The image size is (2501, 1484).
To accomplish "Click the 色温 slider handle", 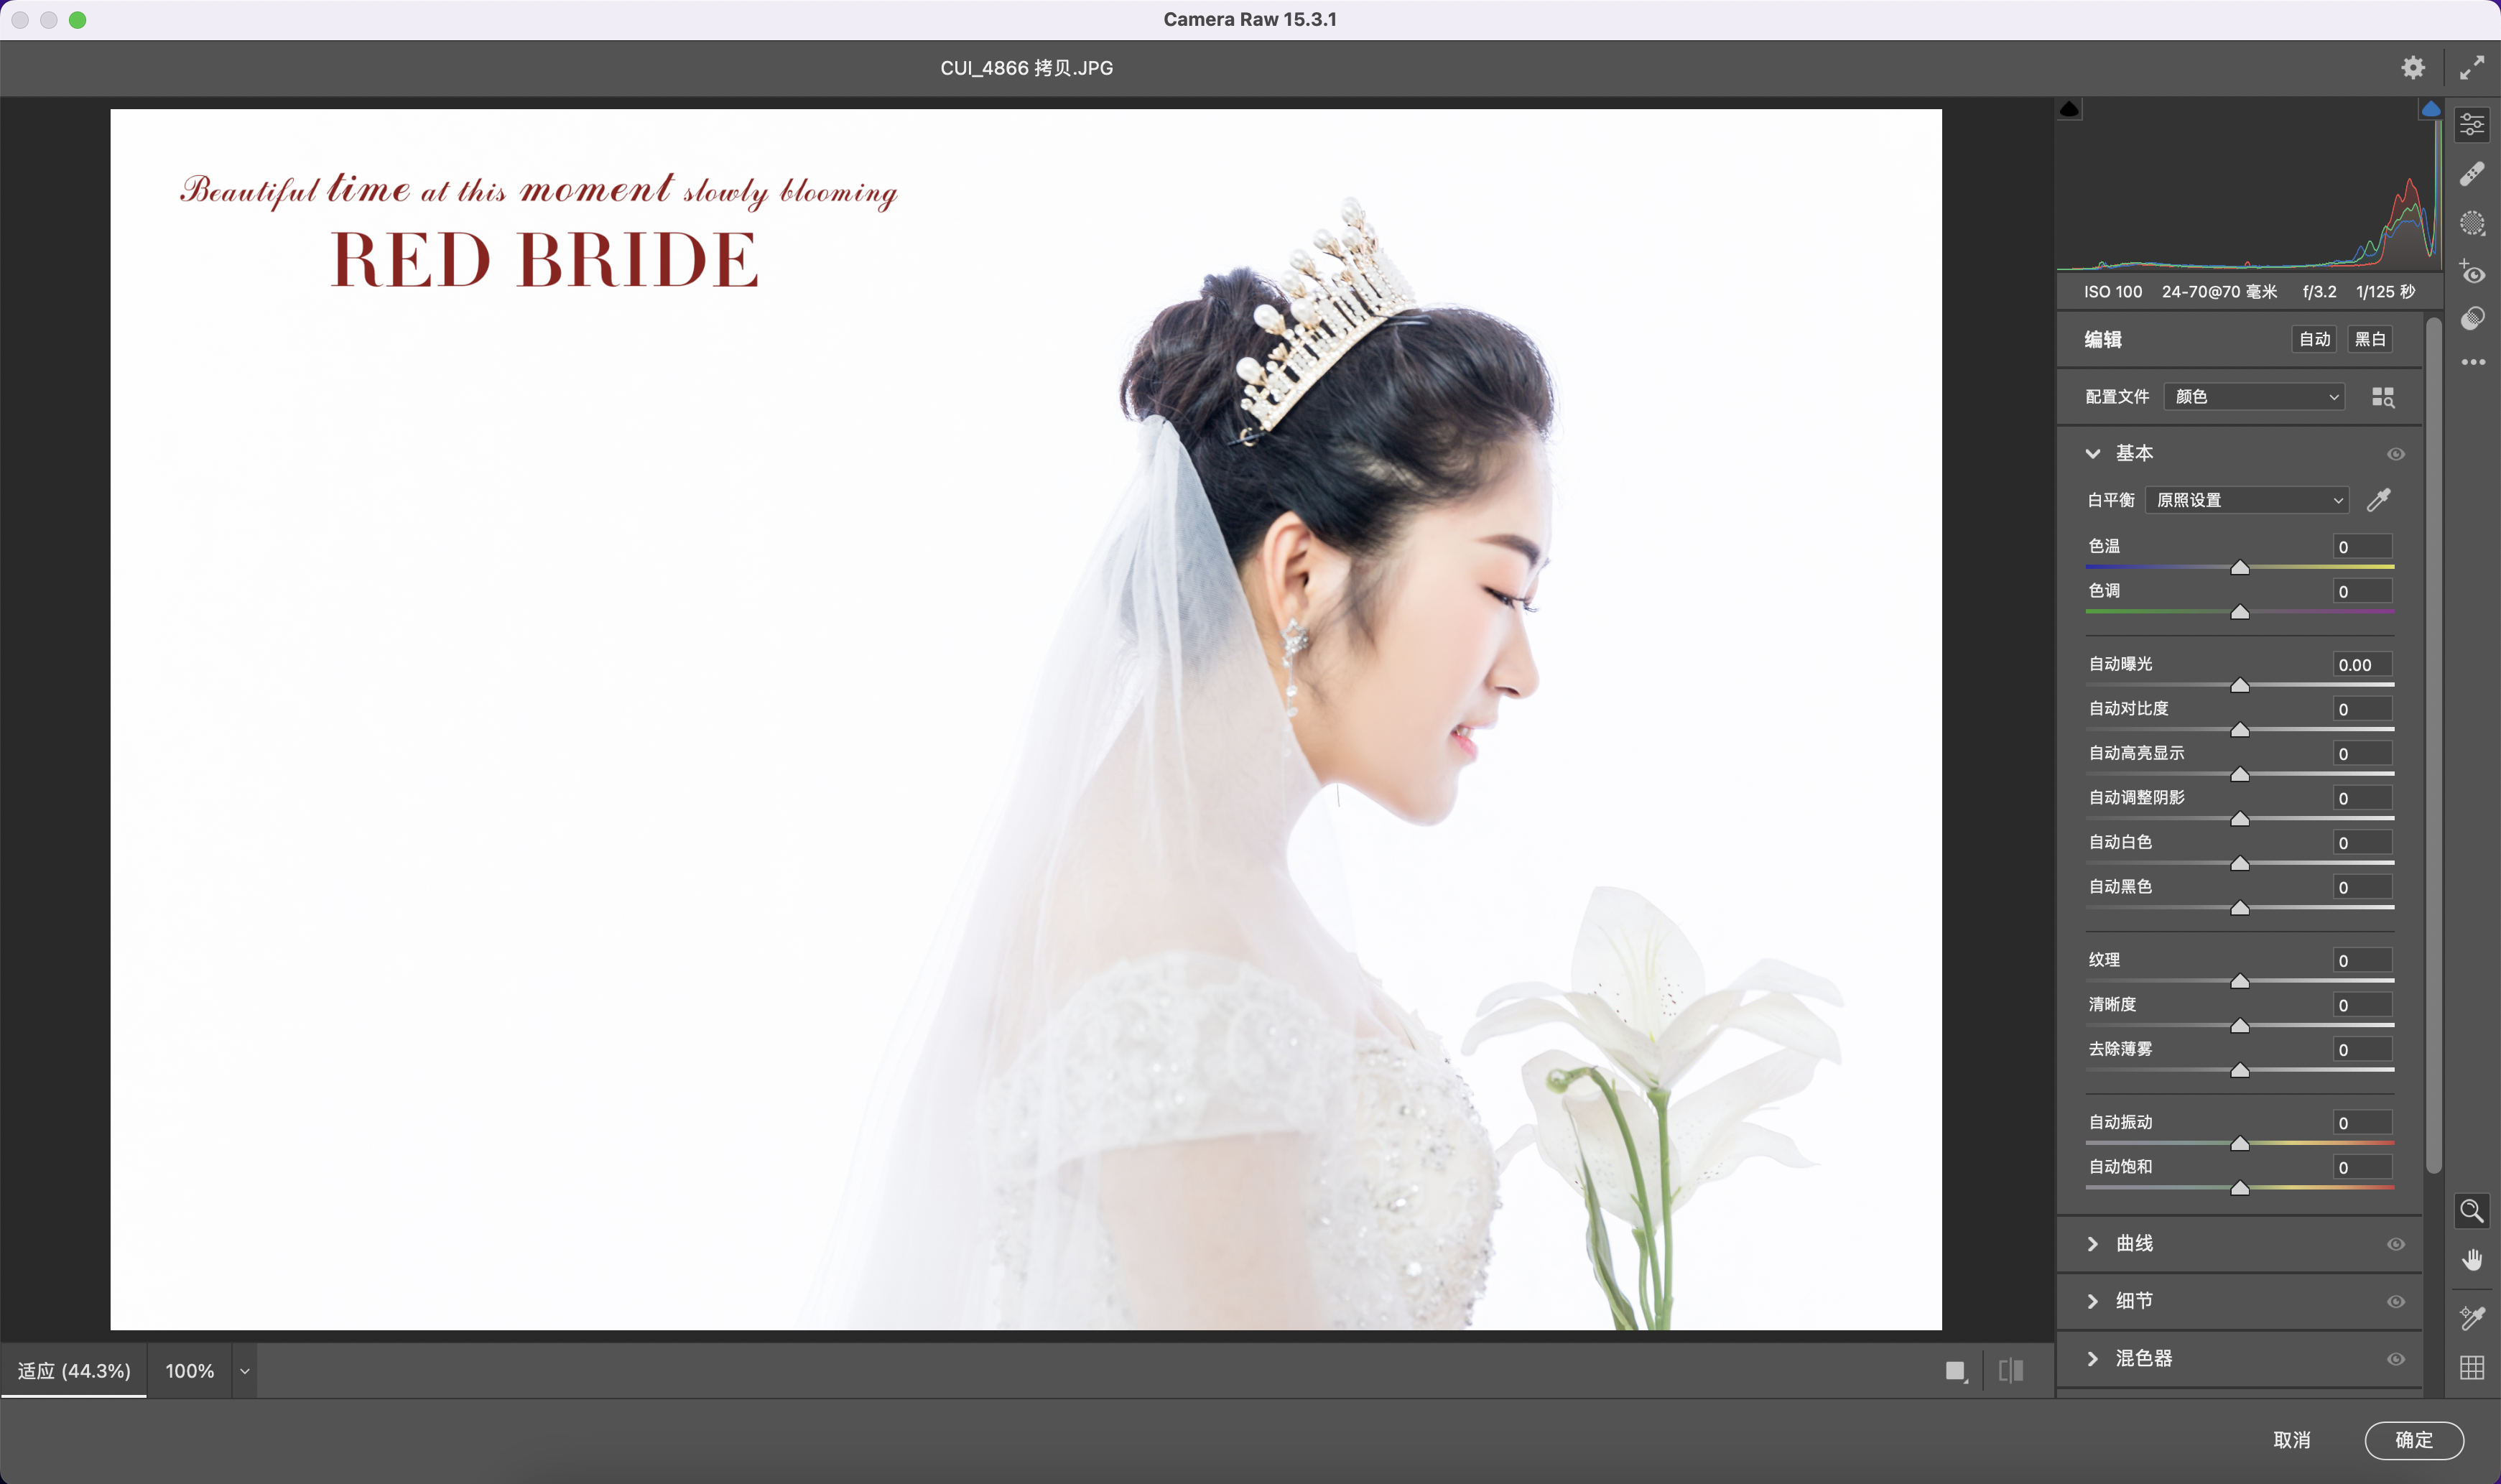I will (2240, 568).
